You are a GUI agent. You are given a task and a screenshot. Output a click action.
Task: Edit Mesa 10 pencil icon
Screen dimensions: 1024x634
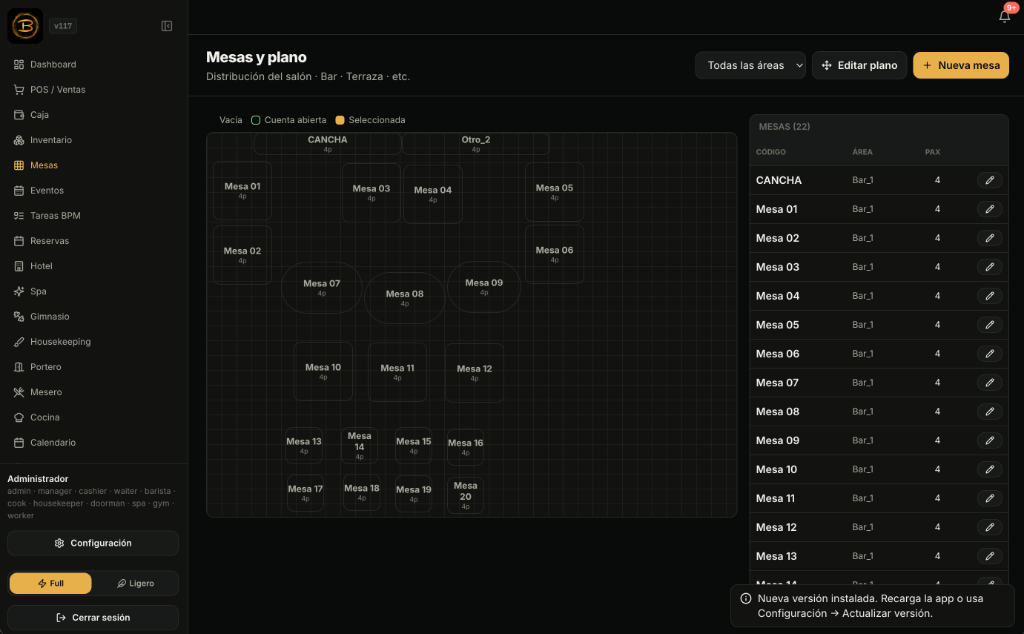point(989,469)
